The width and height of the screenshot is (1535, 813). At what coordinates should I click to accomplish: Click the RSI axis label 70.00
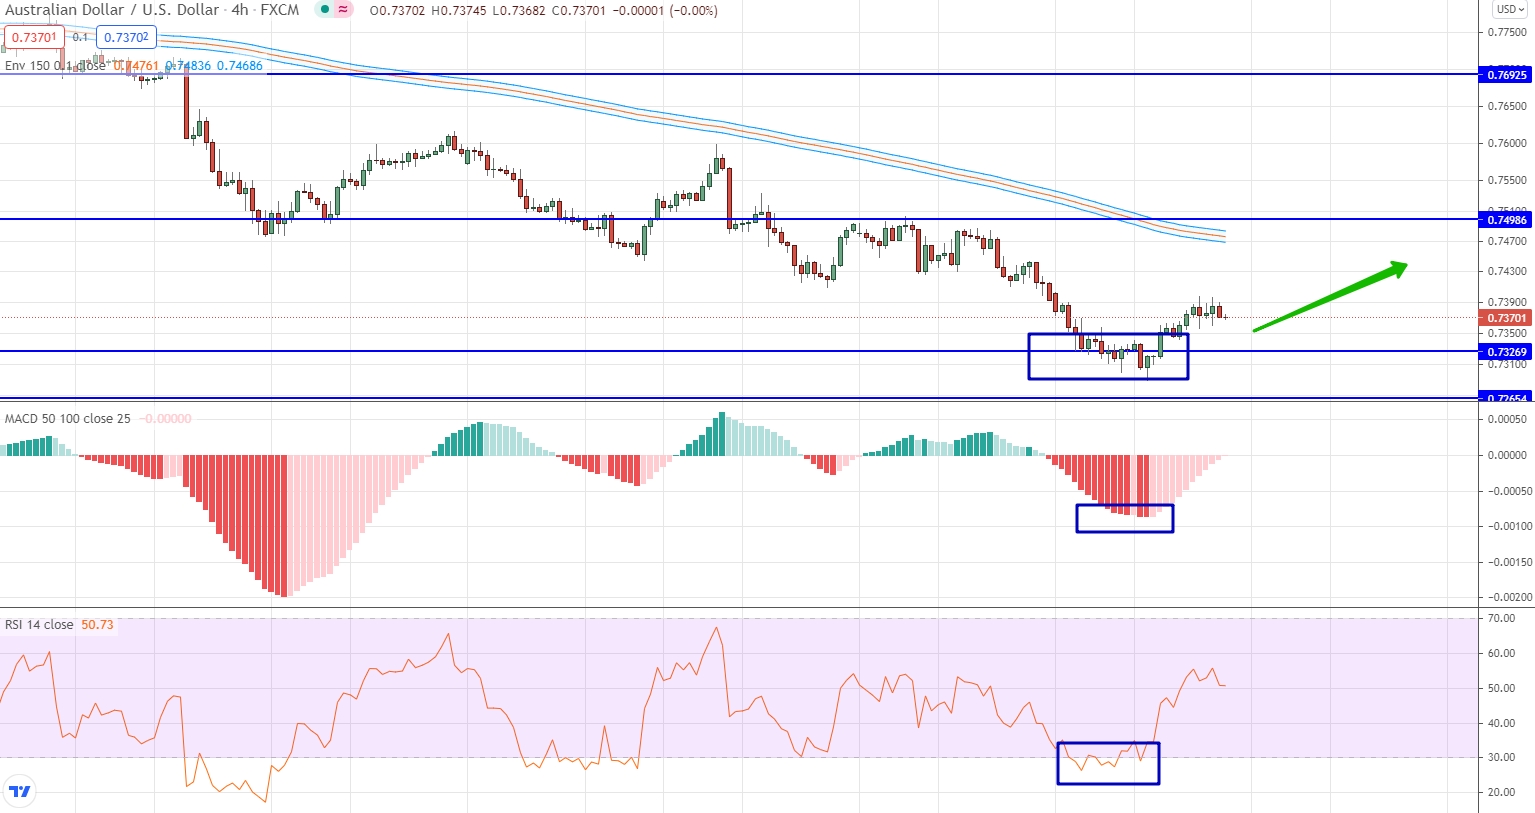point(1501,619)
